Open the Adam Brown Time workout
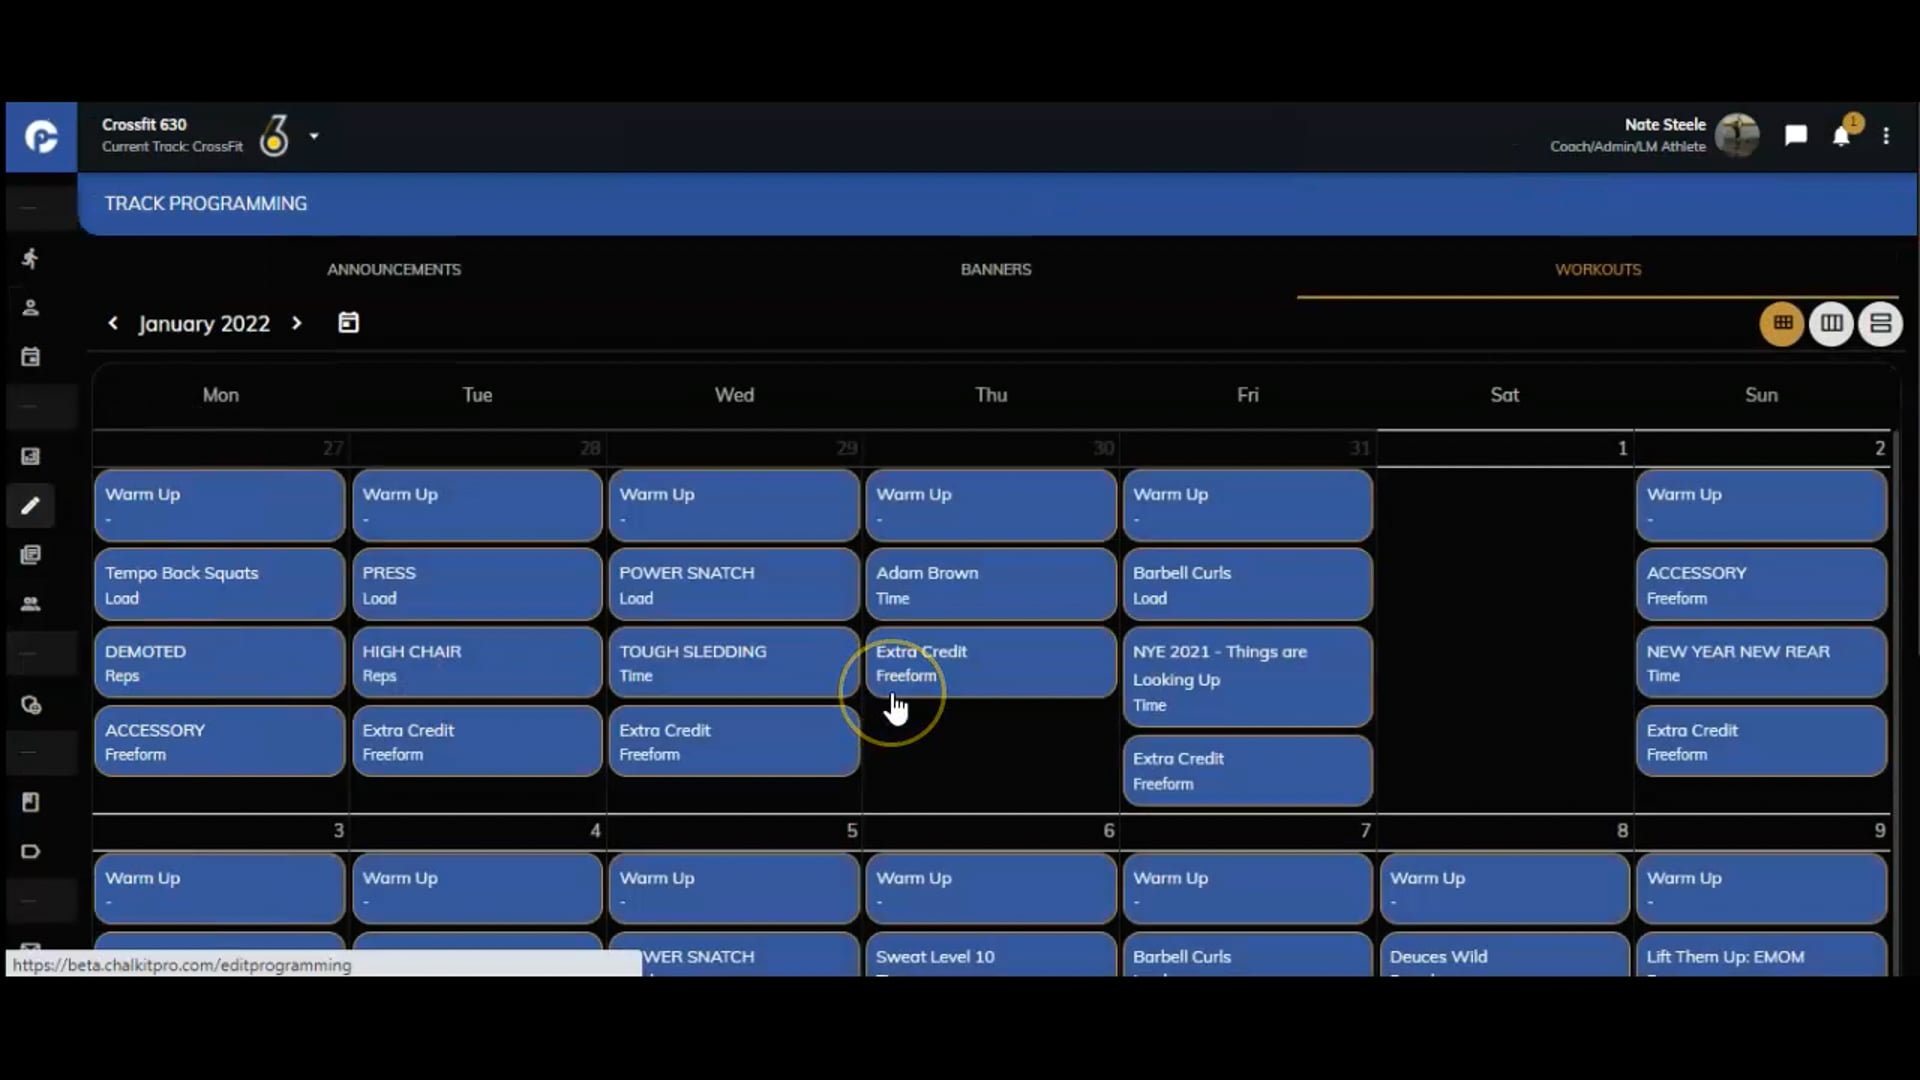1920x1080 pixels. [991, 585]
